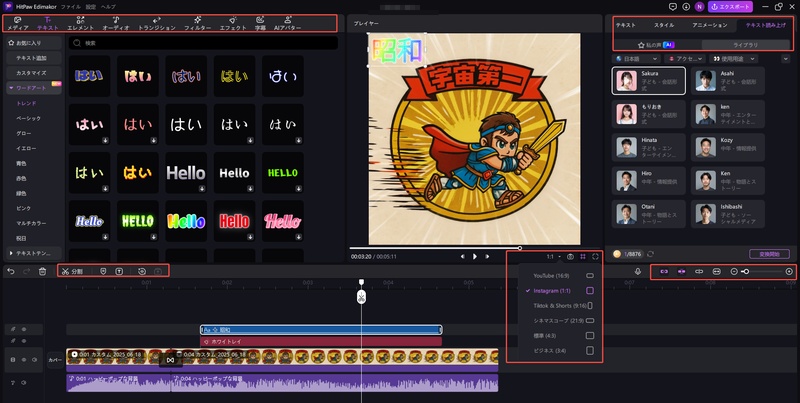
Task: Click the 変換開始 button
Action: 769,254
